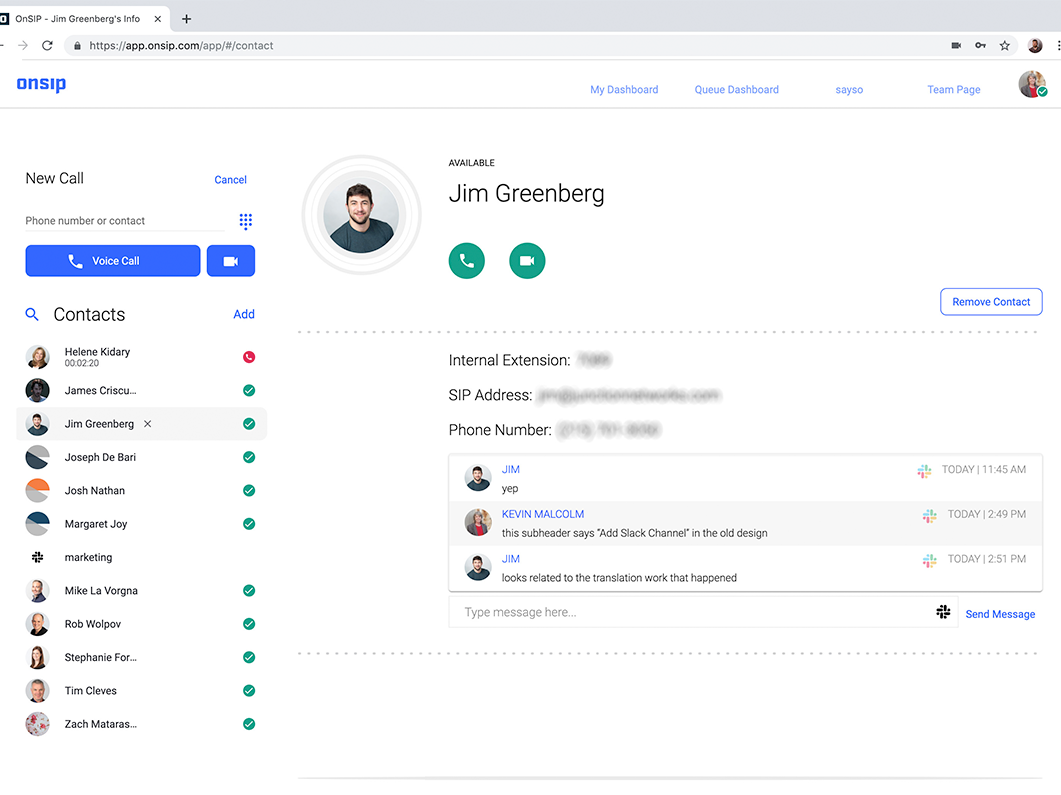The image size is (1061, 795).
Task: Click the red on-call status for Helene Kidary
Action: tap(249, 357)
